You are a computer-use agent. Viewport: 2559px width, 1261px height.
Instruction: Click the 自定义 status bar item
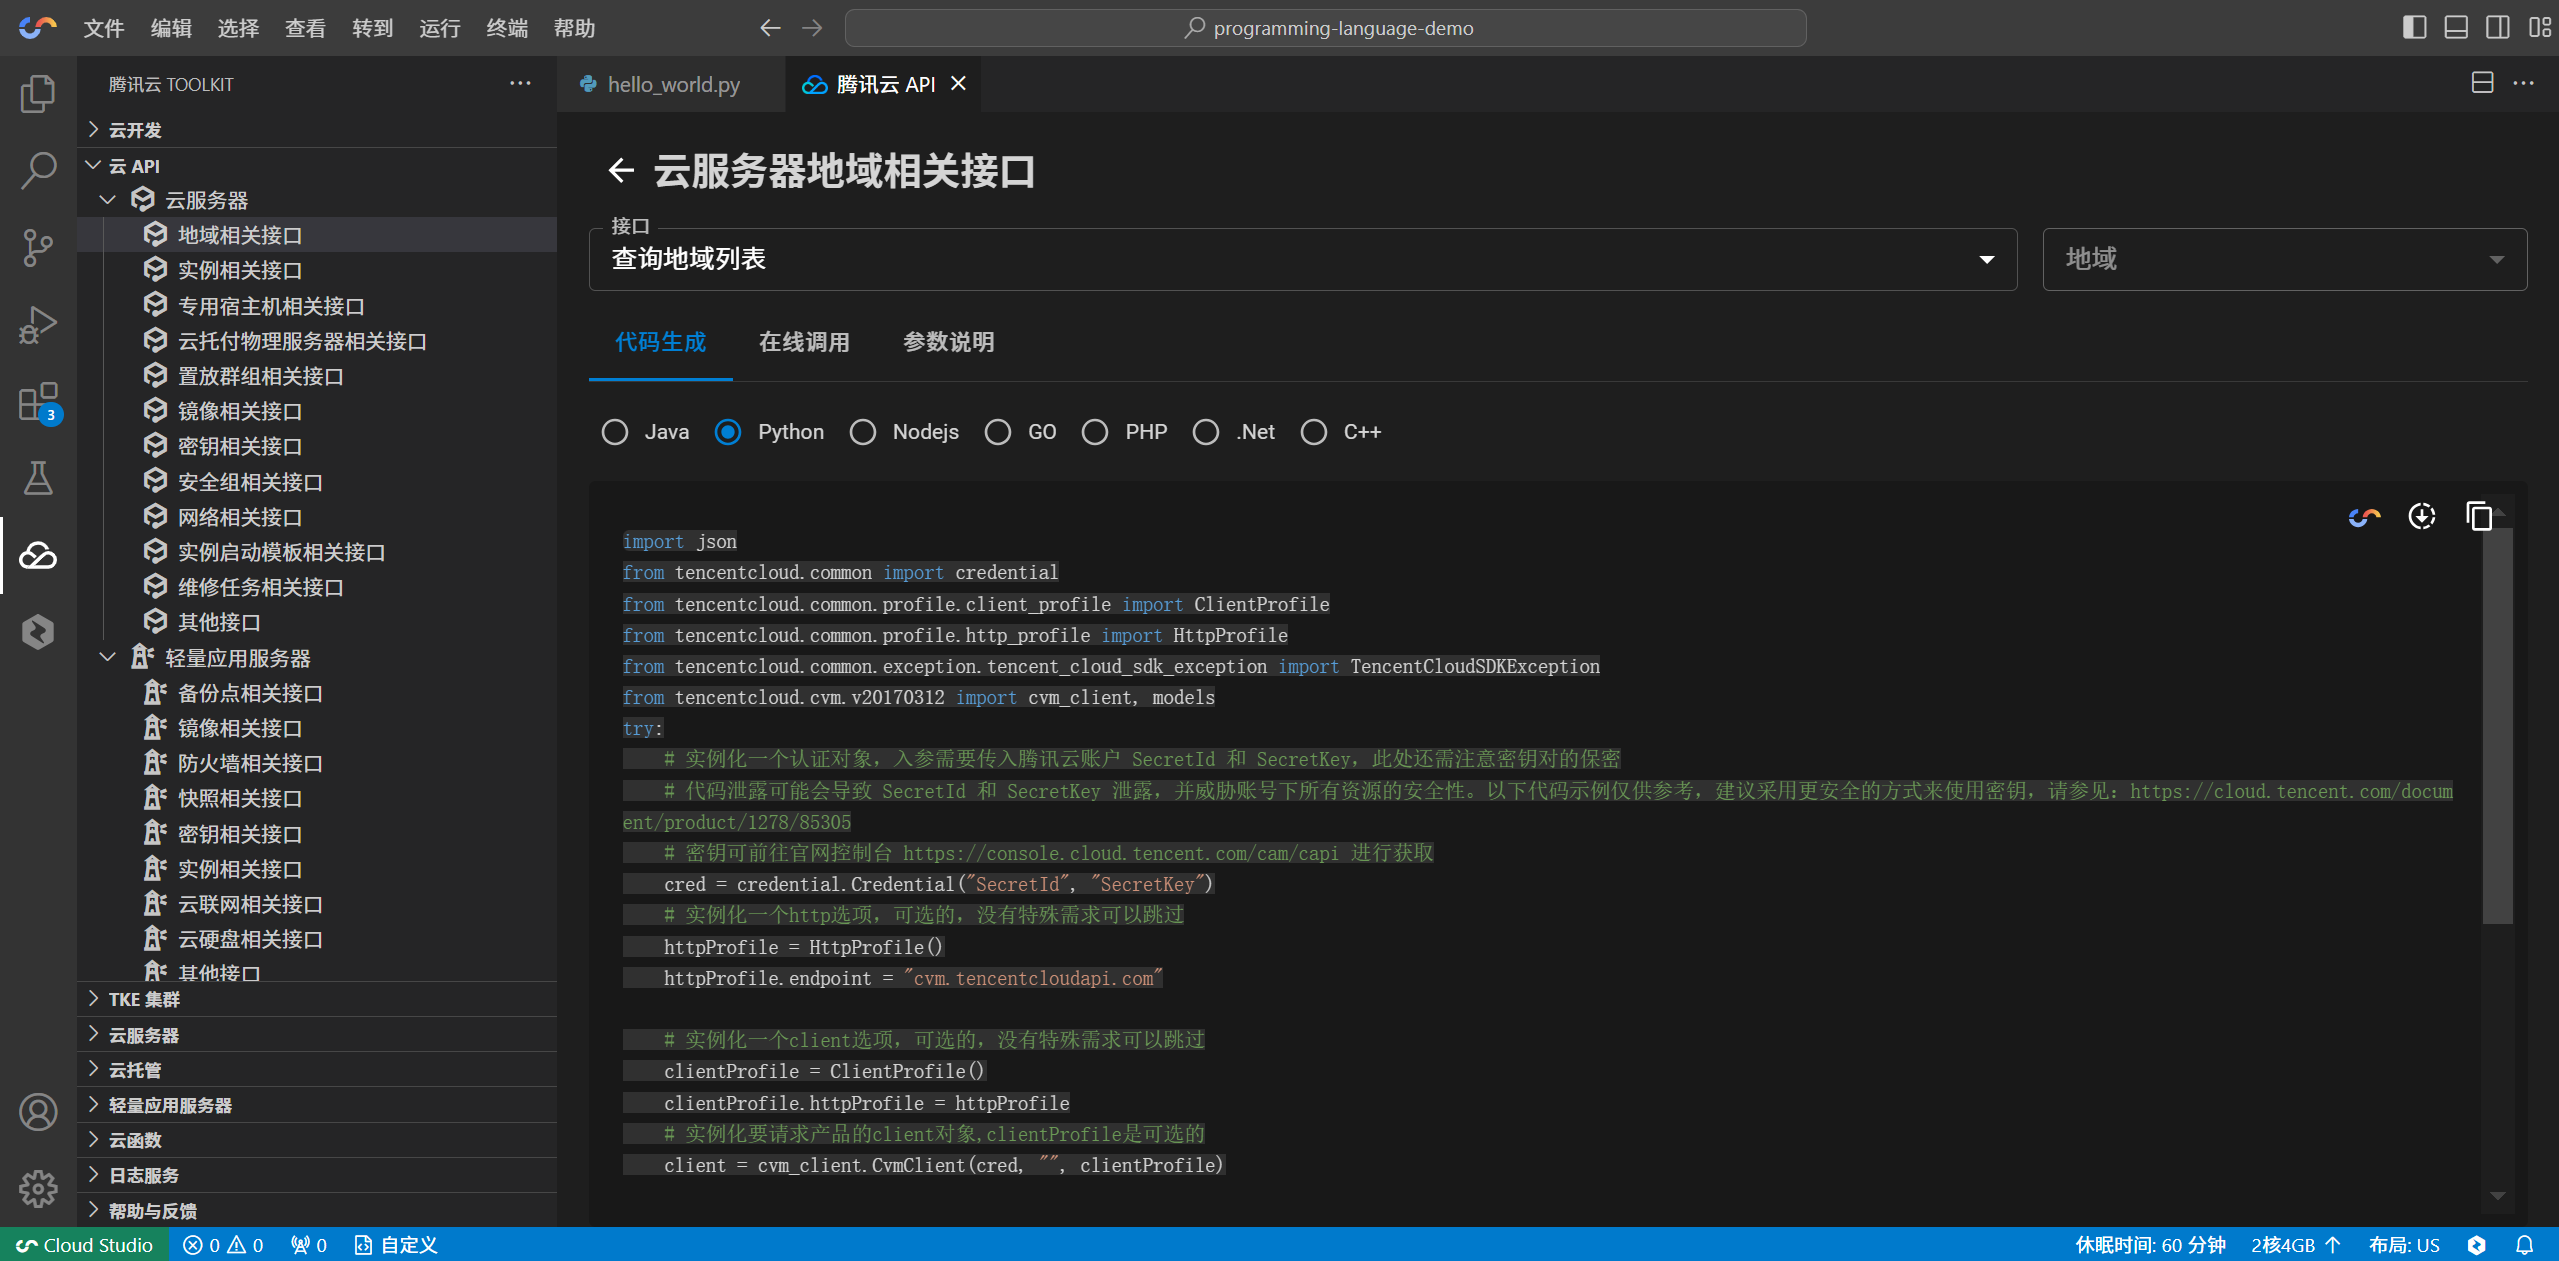[x=397, y=1245]
